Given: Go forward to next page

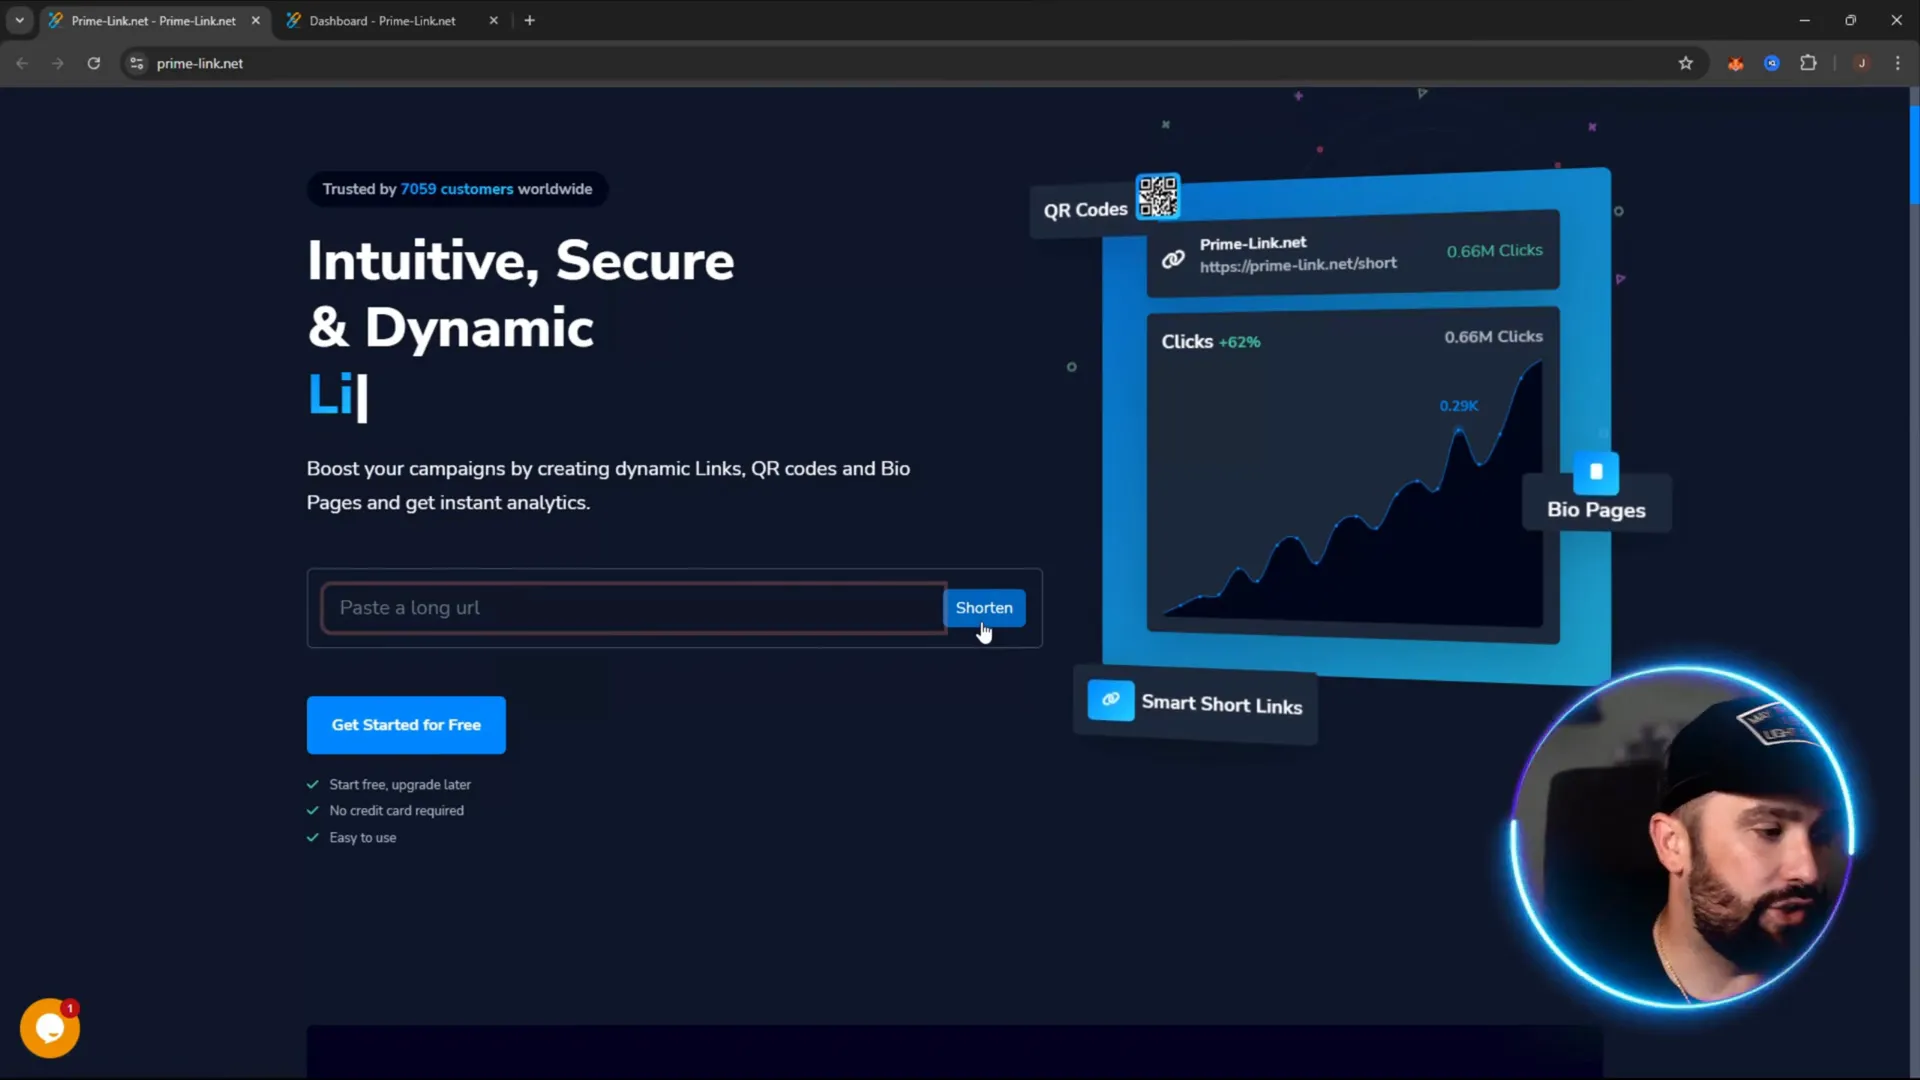Looking at the screenshot, I should (x=58, y=63).
